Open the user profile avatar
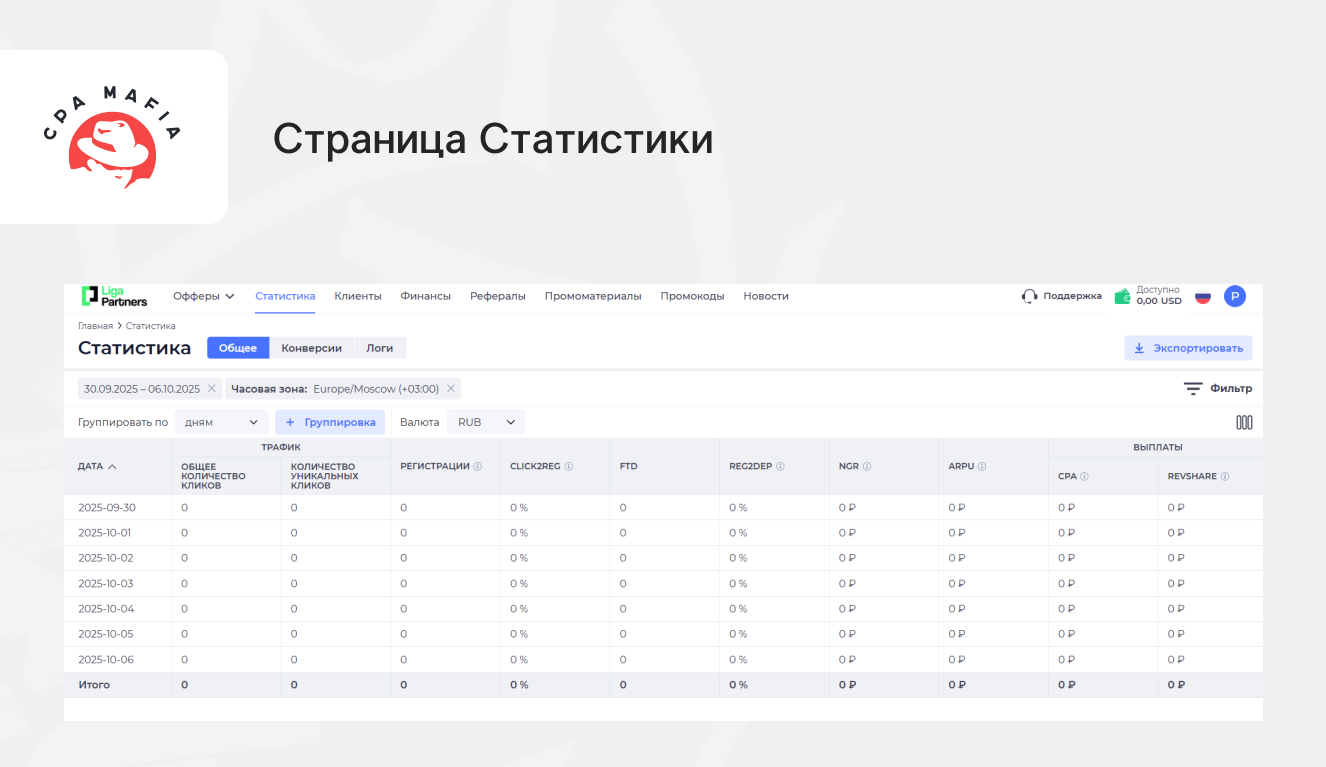This screenshot has width=1326, height=767. point(1235,296)
